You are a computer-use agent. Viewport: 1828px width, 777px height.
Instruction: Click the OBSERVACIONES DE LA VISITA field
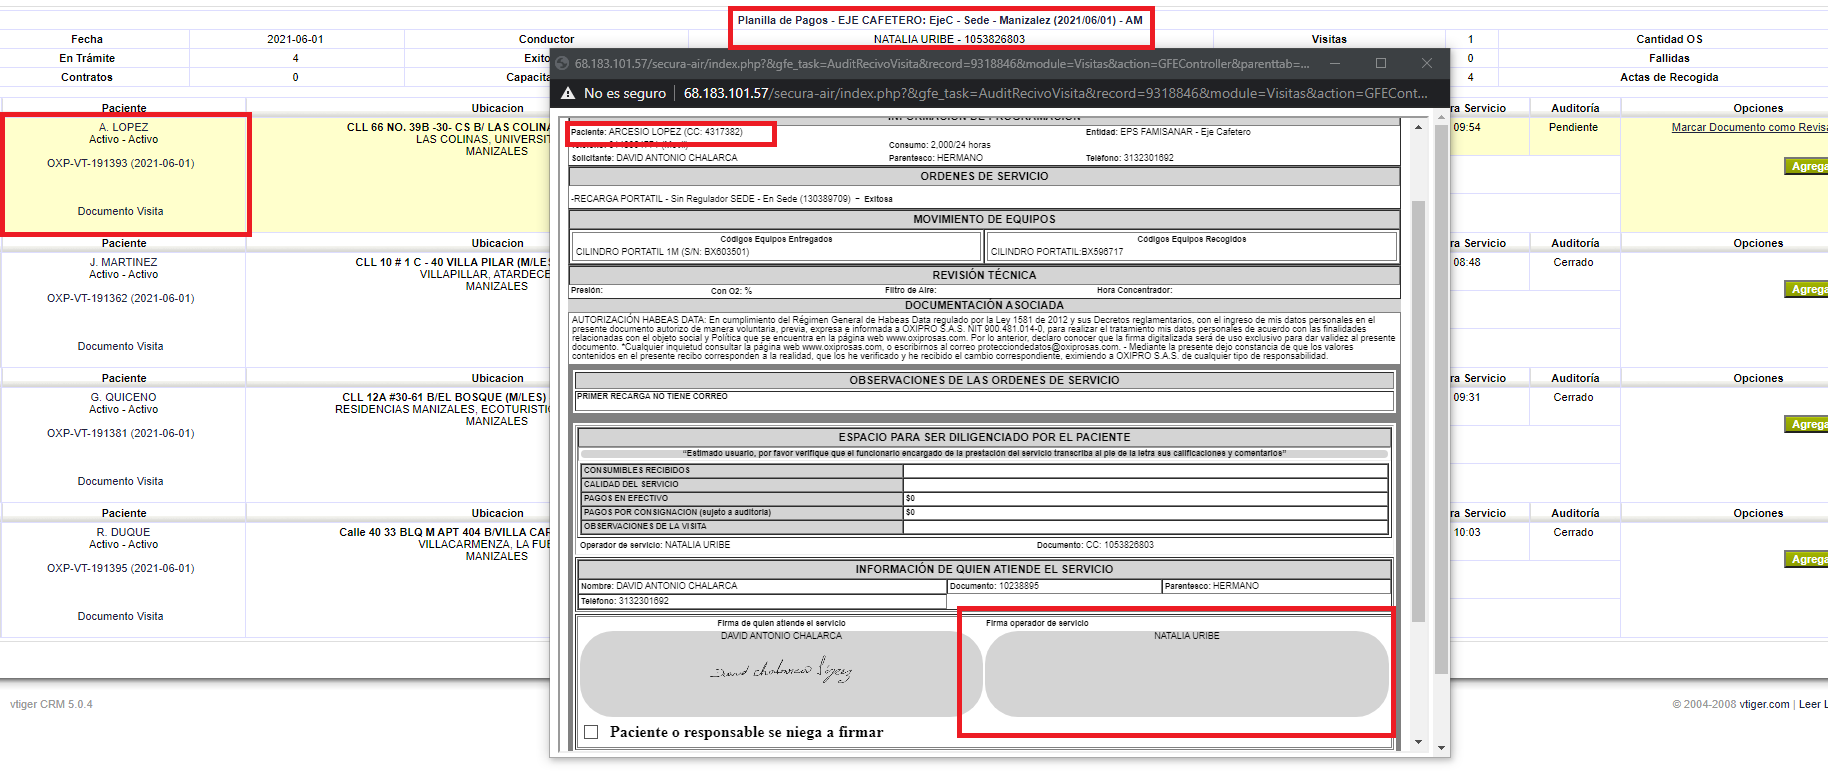[x=1145, y=526]
